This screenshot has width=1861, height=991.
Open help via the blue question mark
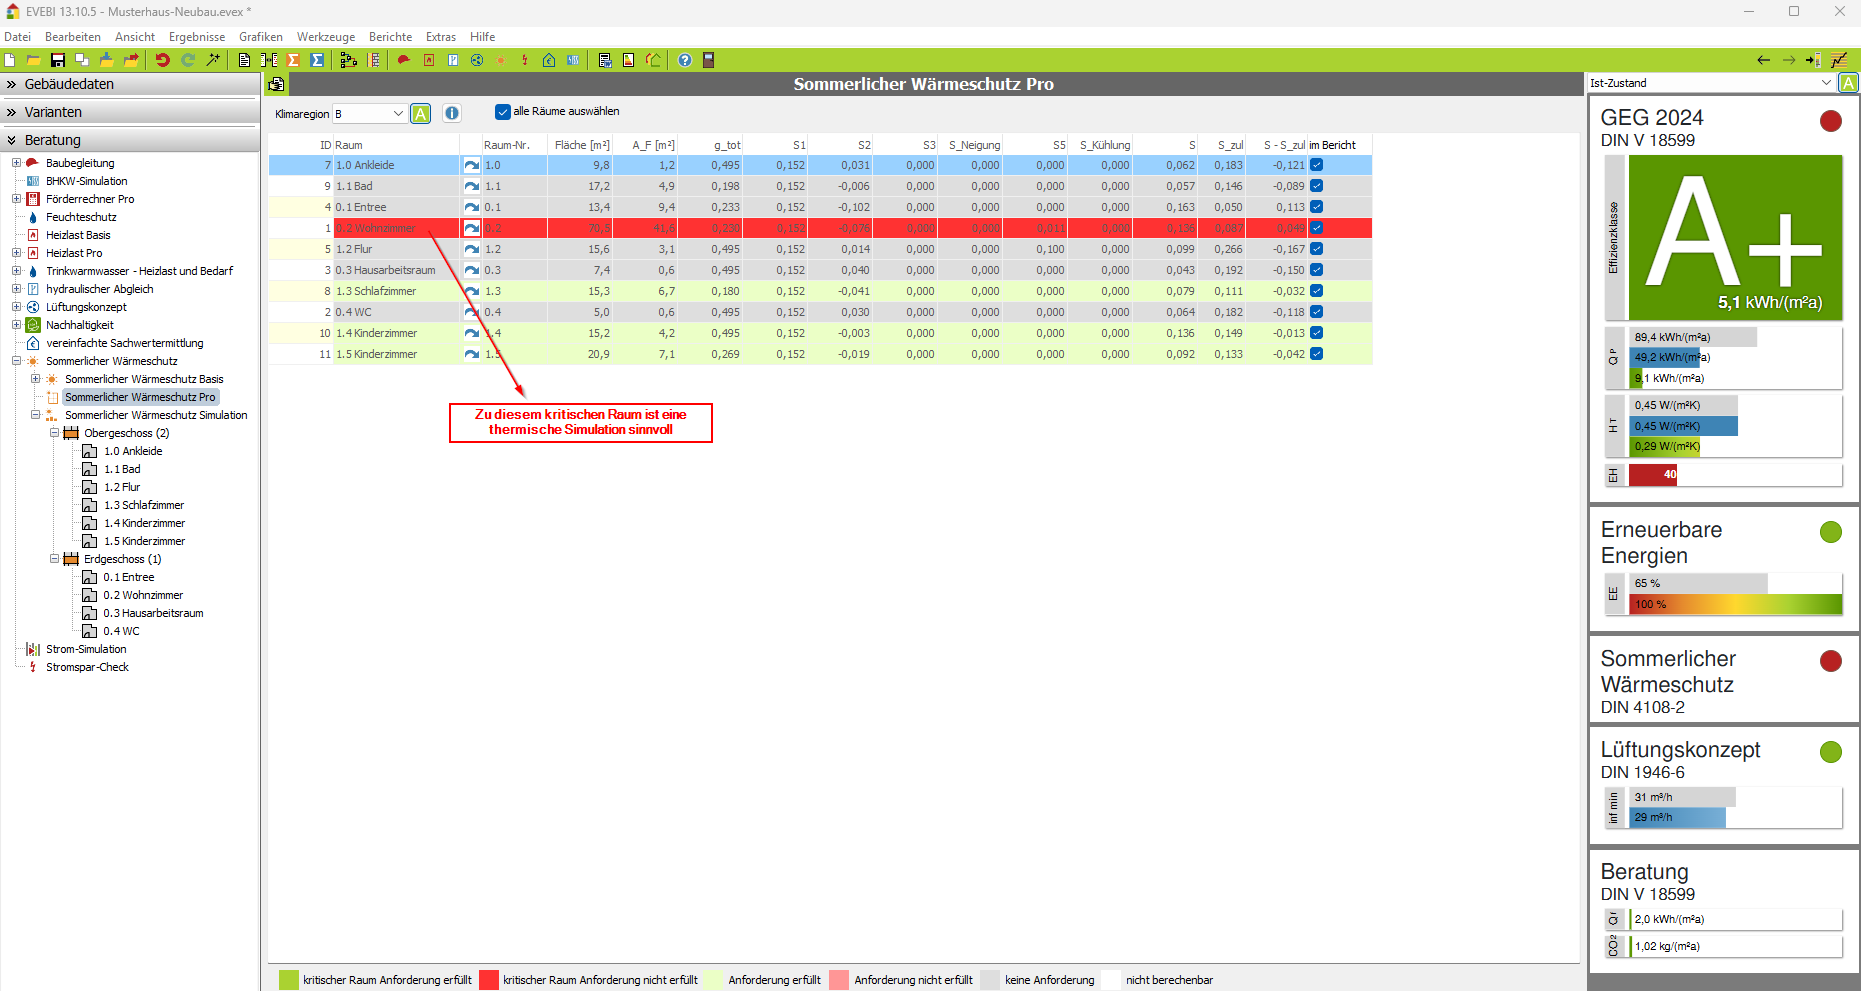685,60
